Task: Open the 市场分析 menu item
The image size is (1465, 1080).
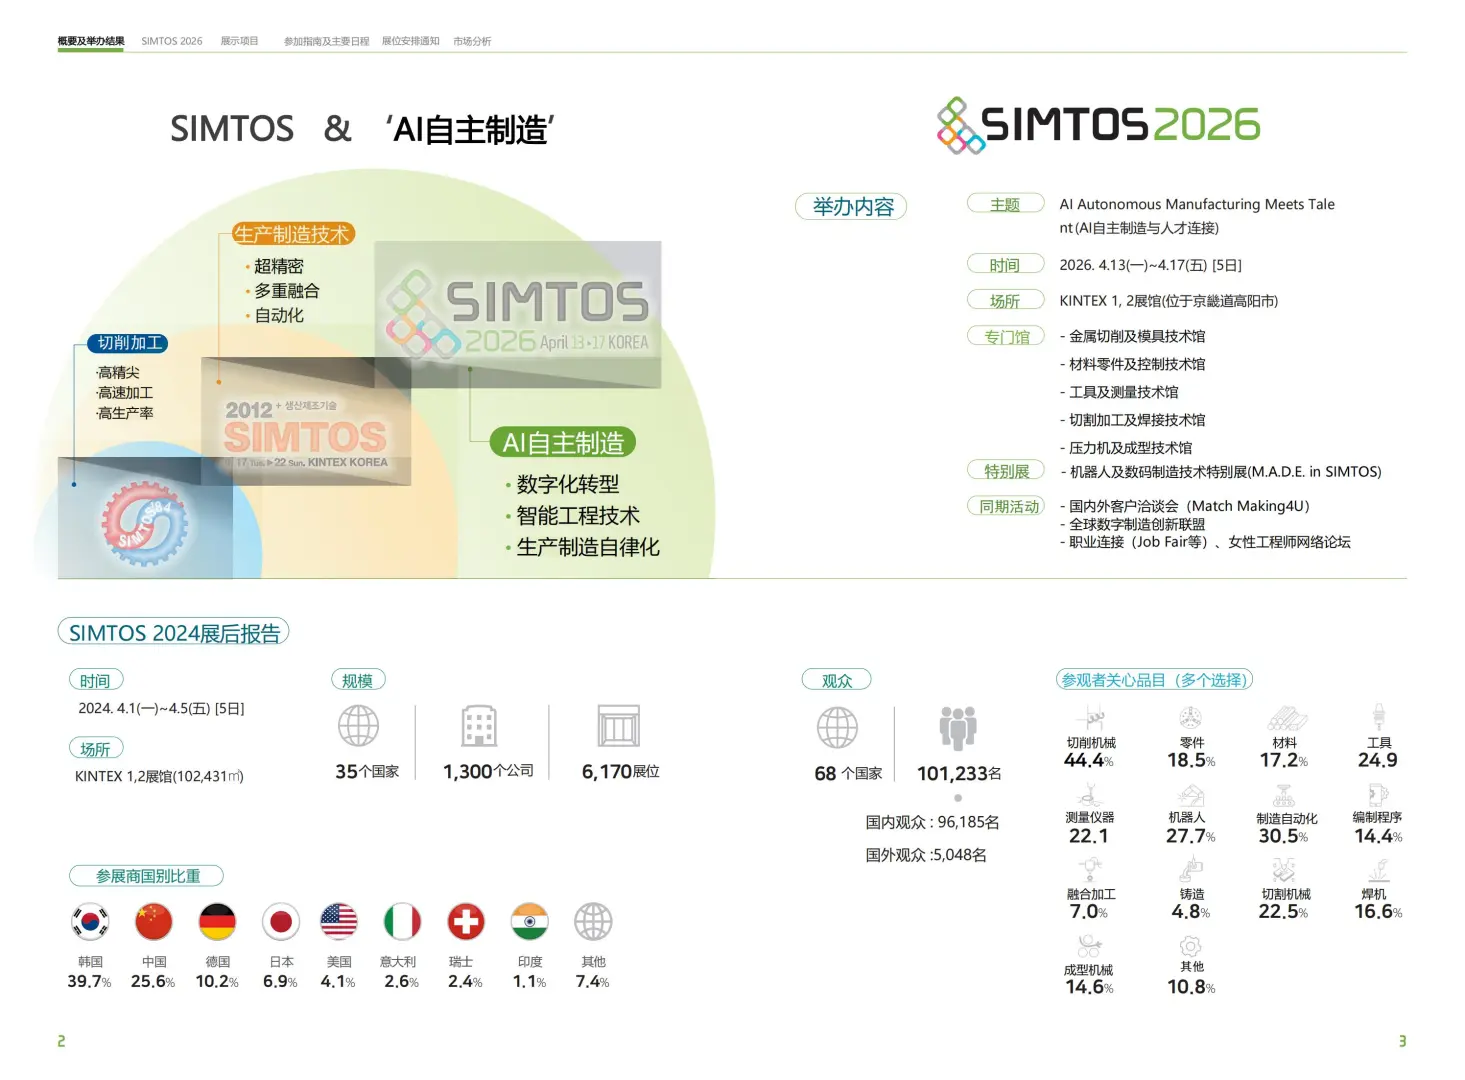Action: 471,41
